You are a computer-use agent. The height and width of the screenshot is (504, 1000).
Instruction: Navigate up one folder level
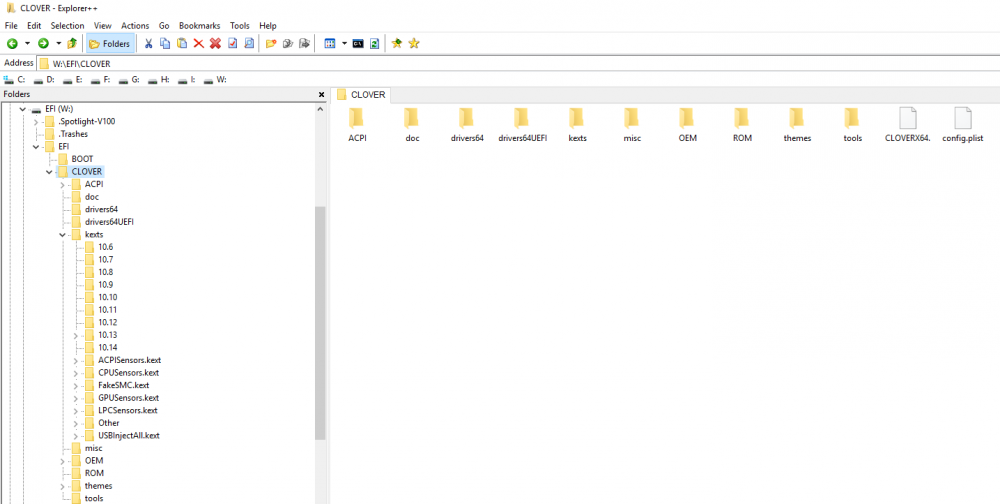72,43
